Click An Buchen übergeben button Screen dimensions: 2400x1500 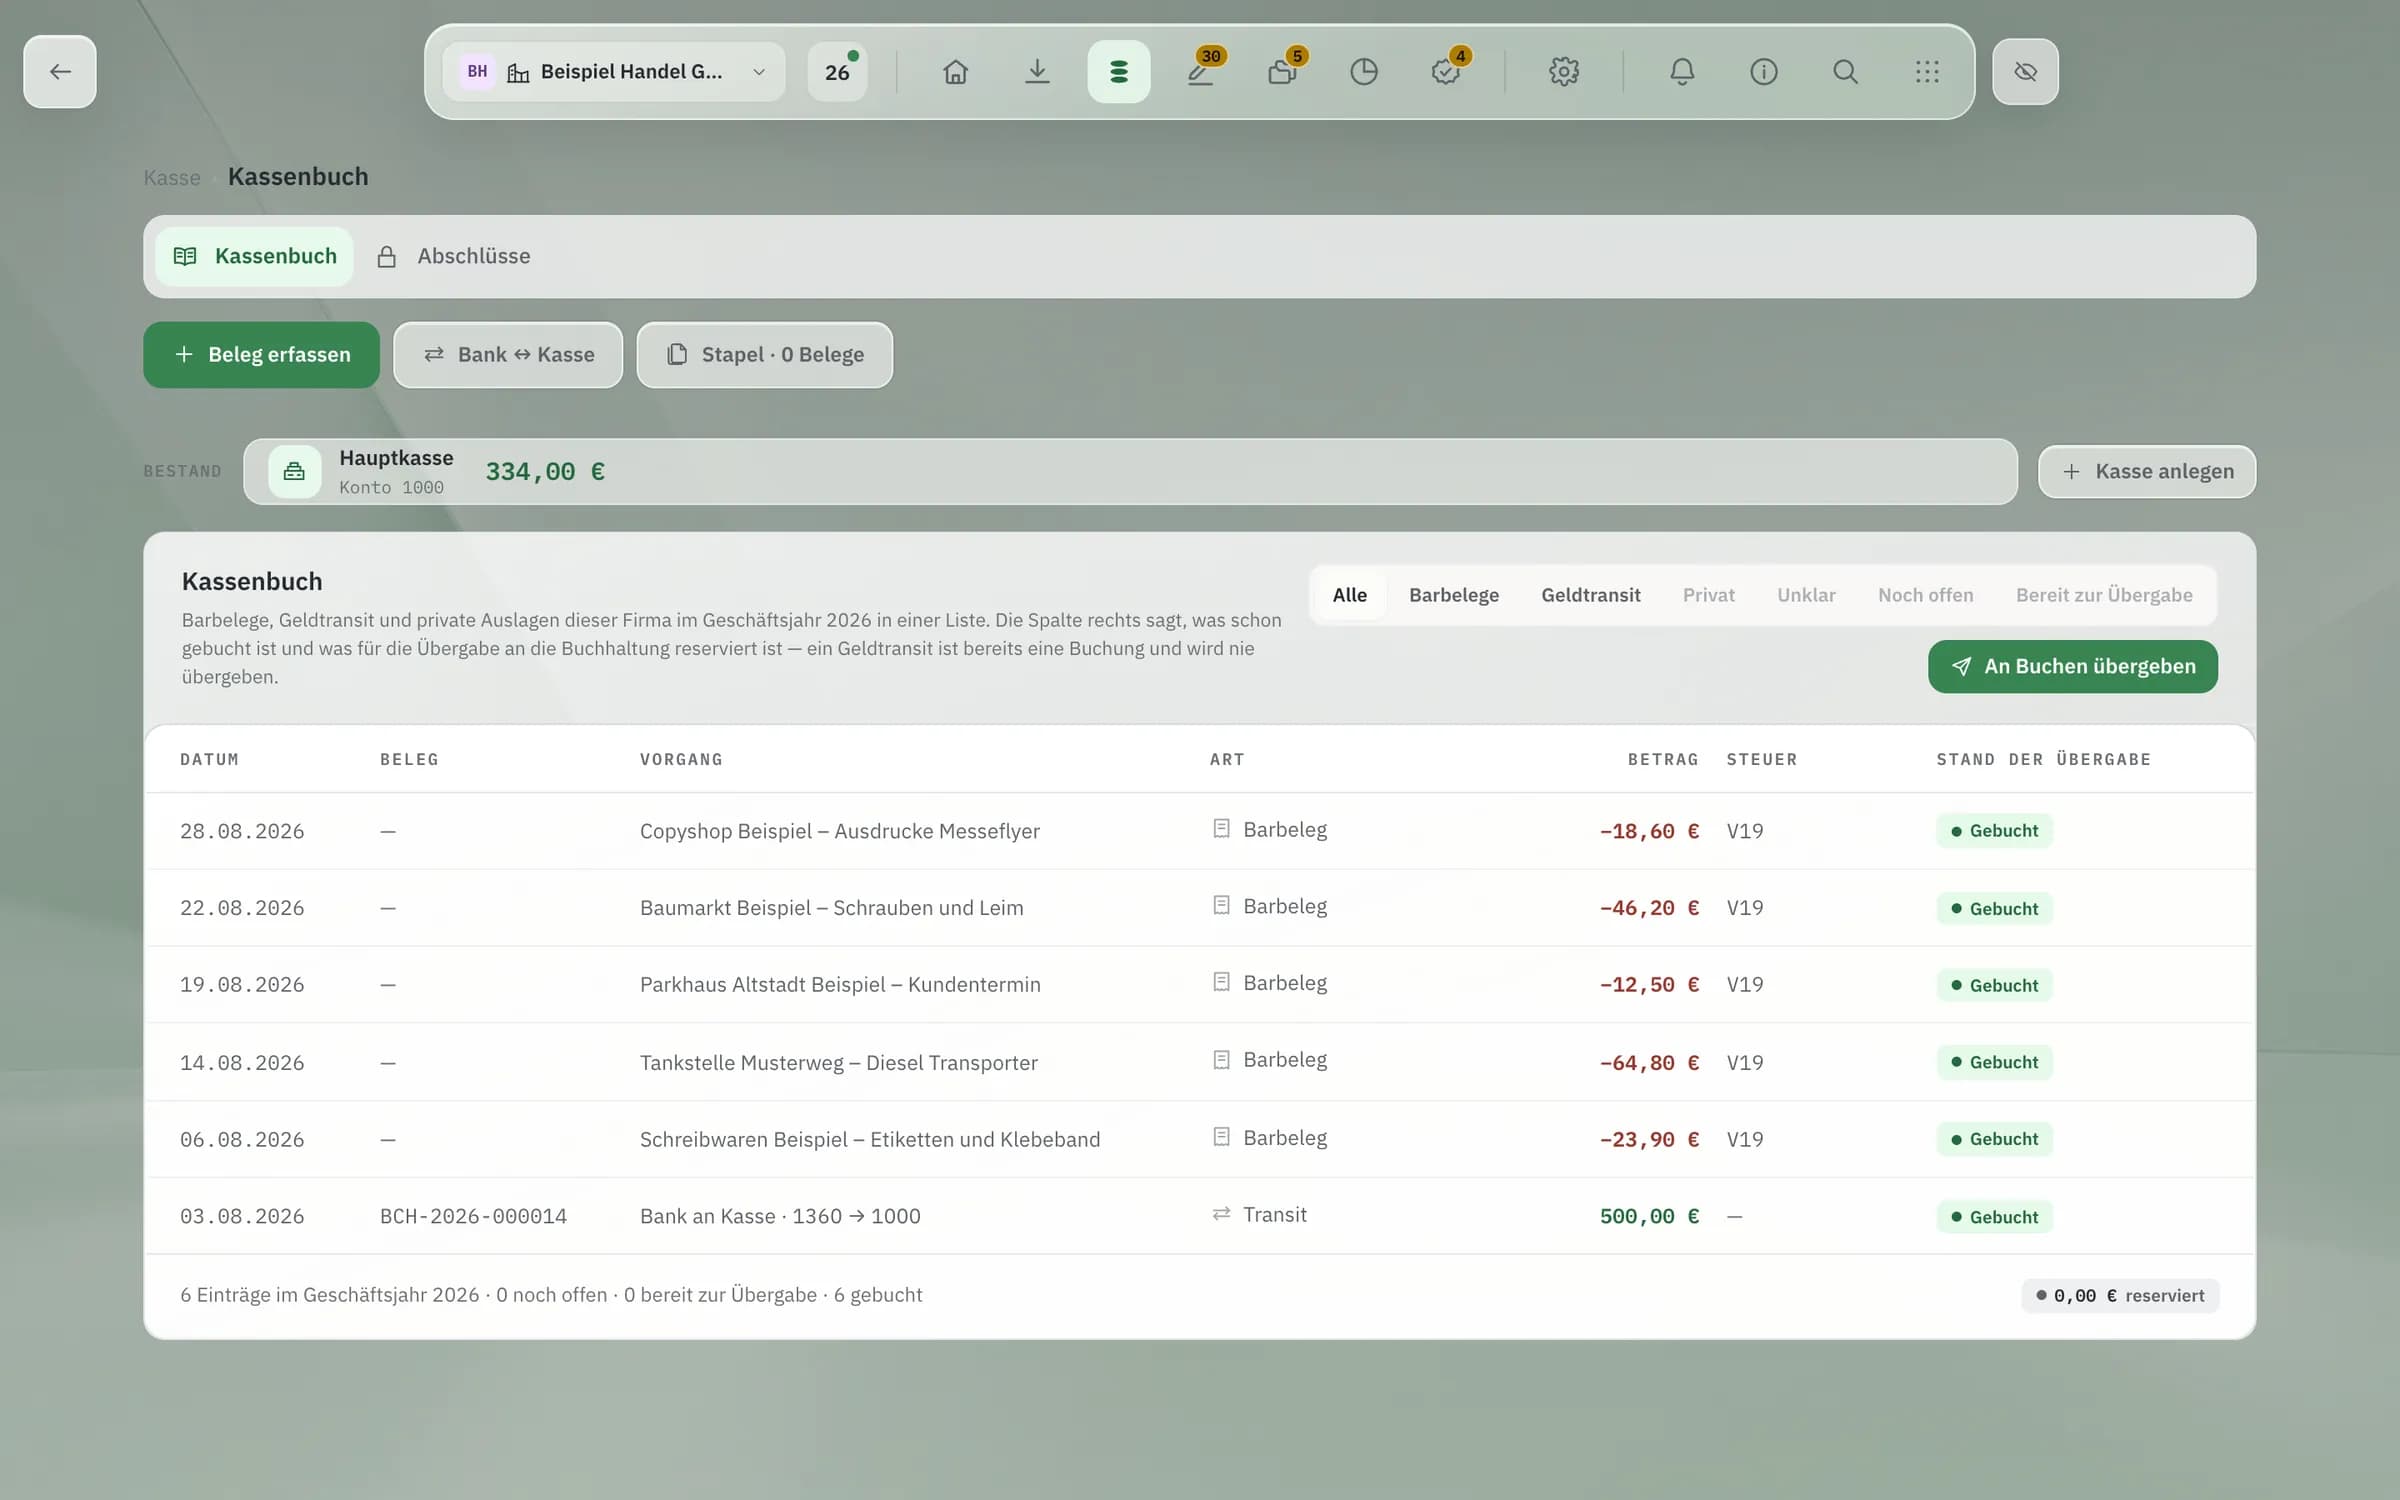point(2073,666)
